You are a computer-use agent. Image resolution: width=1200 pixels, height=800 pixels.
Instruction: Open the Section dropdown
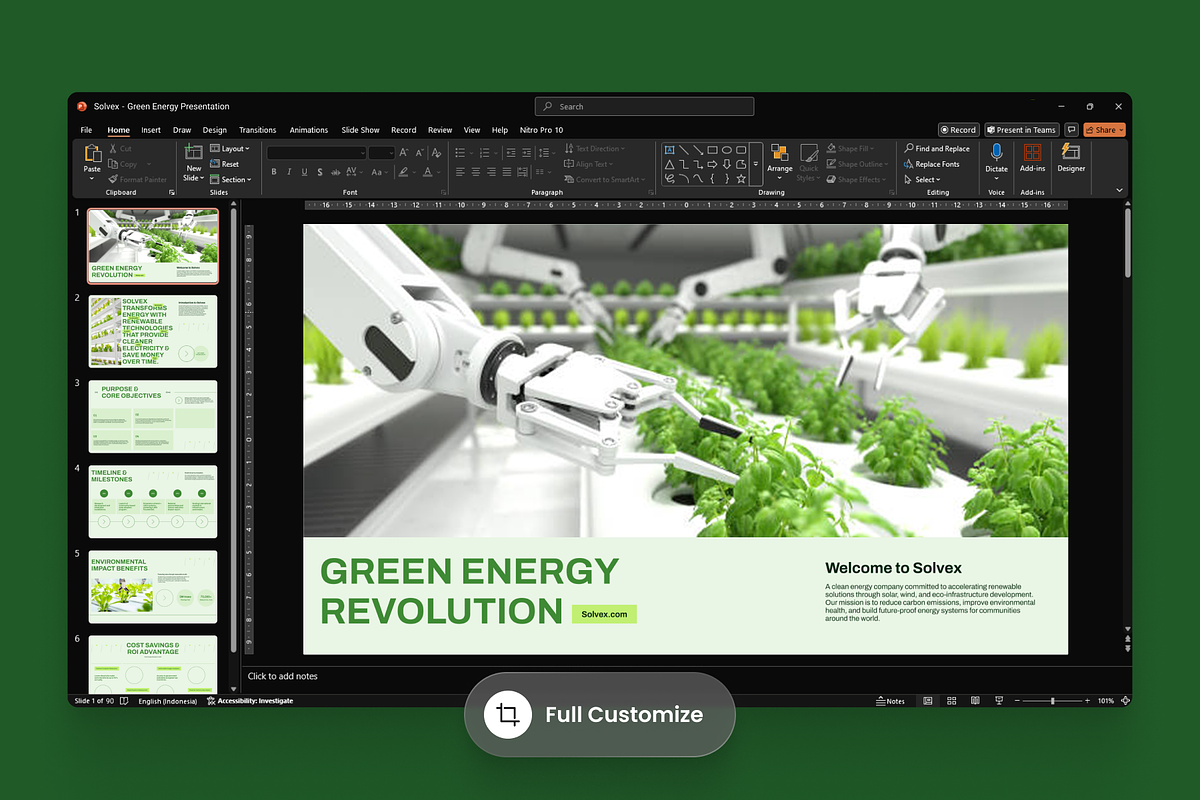click(x=231, y=180)
